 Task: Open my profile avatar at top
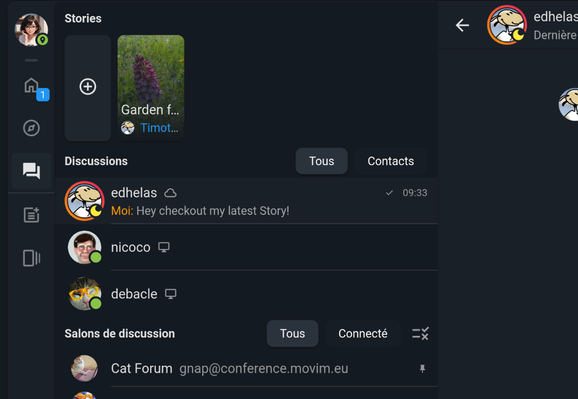[31, 30]
